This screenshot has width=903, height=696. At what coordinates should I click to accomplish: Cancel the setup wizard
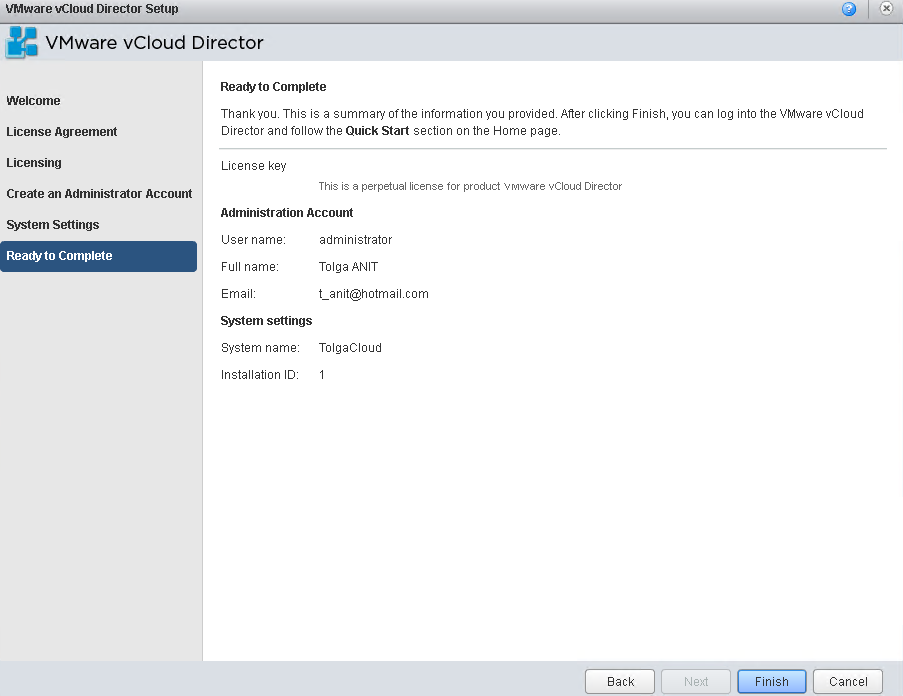(x=848, y=682)
